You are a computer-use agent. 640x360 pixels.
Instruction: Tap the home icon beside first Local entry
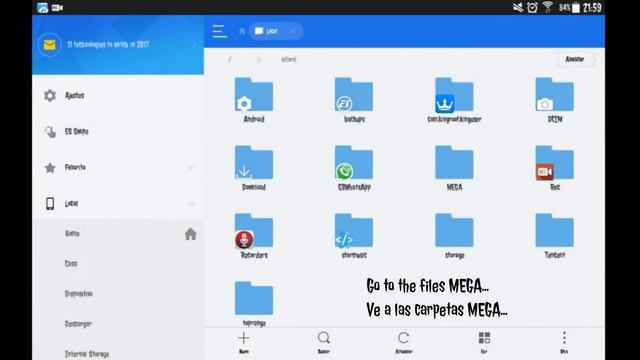(x=190, y=234)
